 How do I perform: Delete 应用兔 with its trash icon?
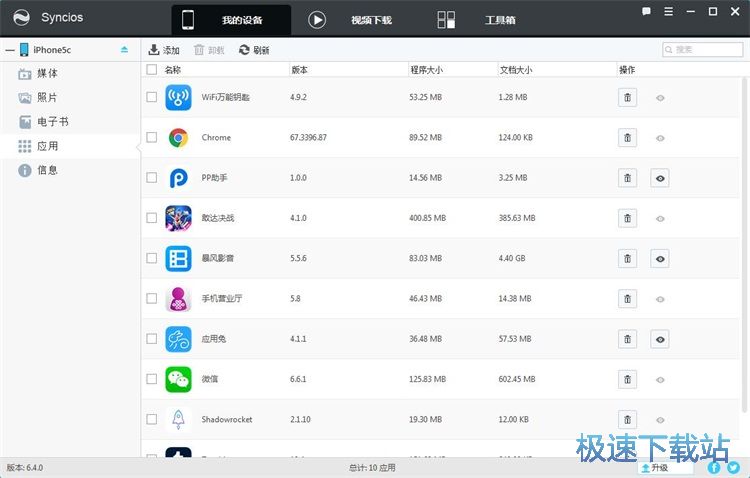[628, 339]
